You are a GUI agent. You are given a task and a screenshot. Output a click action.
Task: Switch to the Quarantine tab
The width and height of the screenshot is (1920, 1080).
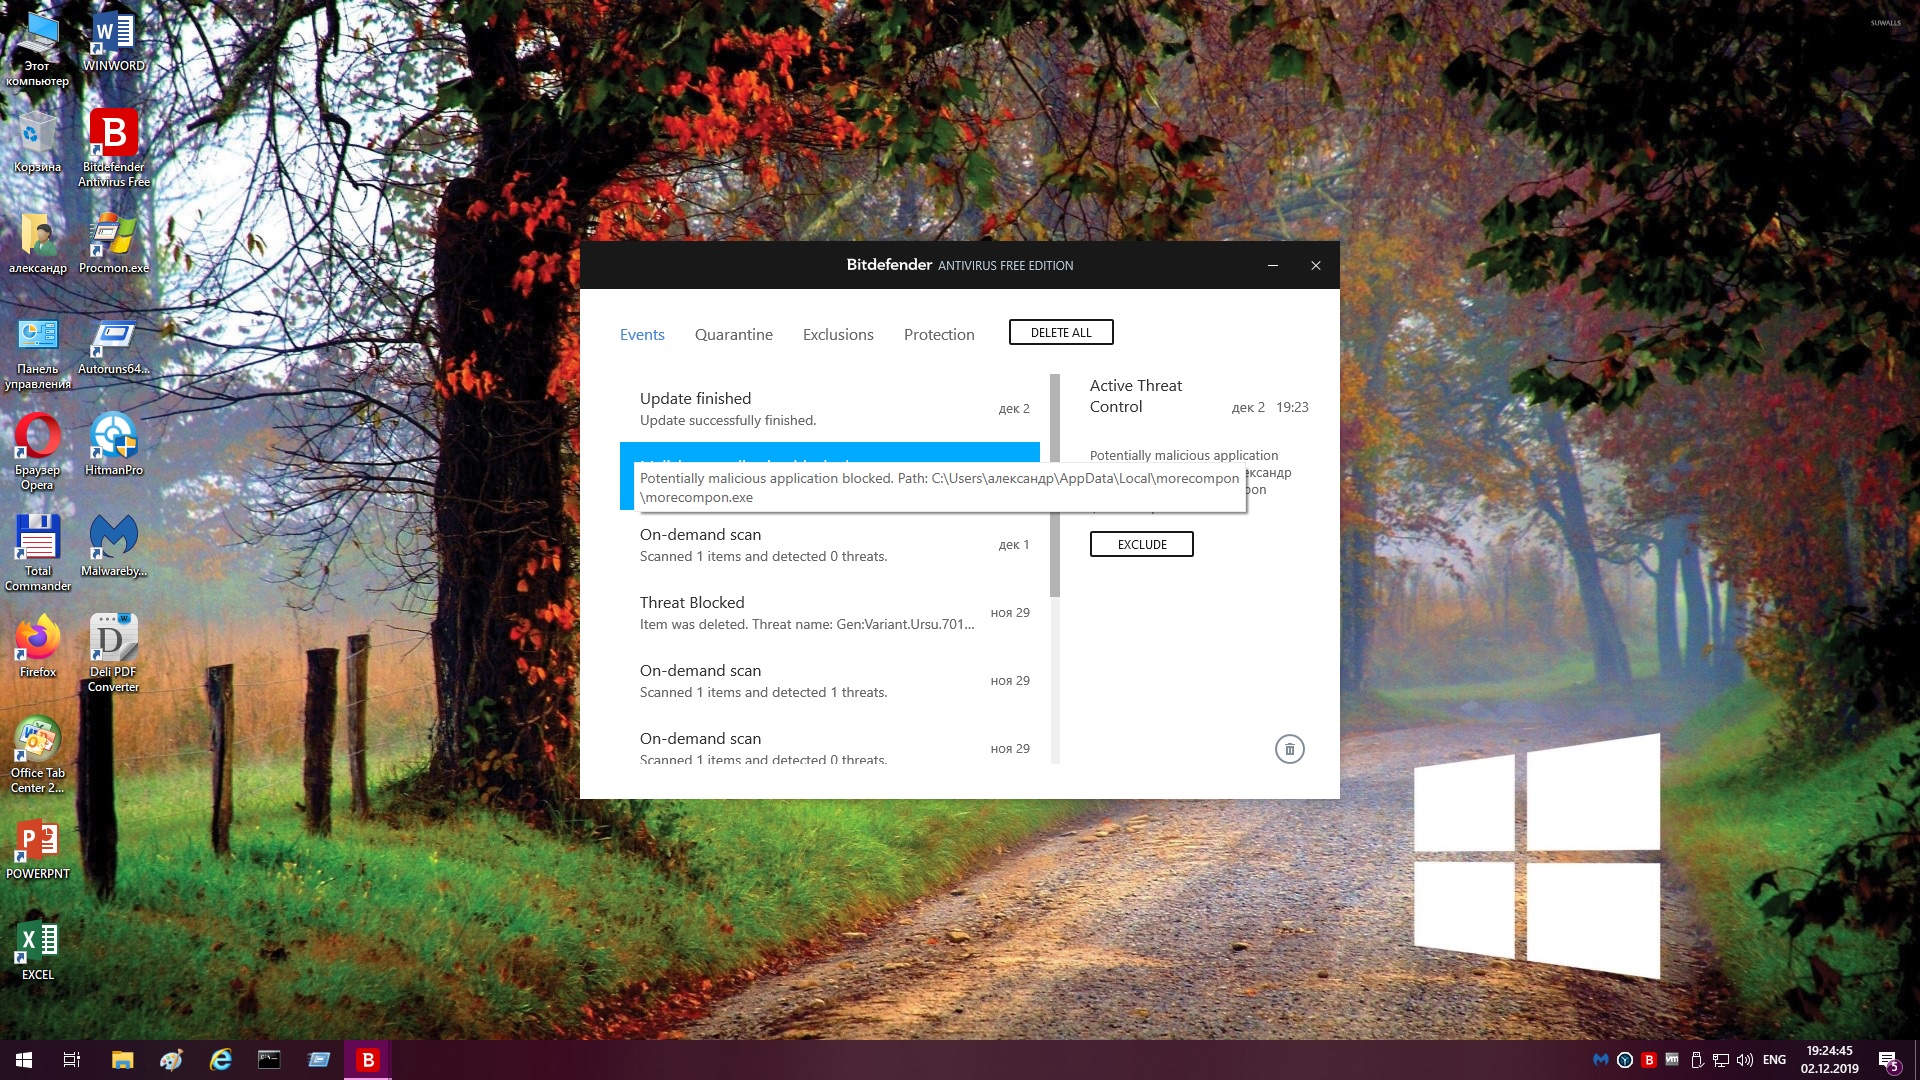(733, 334)
